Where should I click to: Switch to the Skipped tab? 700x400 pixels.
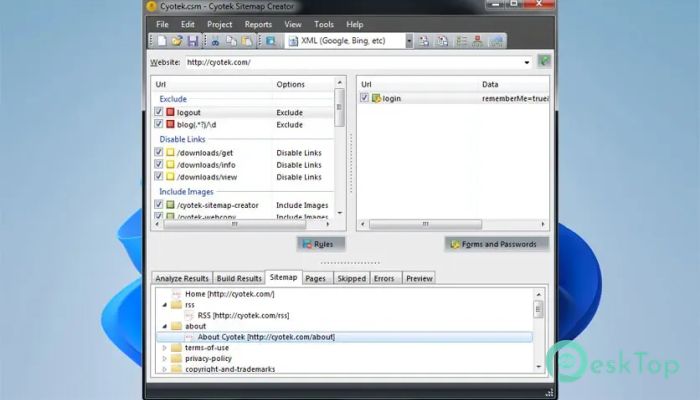coord(351,278)
